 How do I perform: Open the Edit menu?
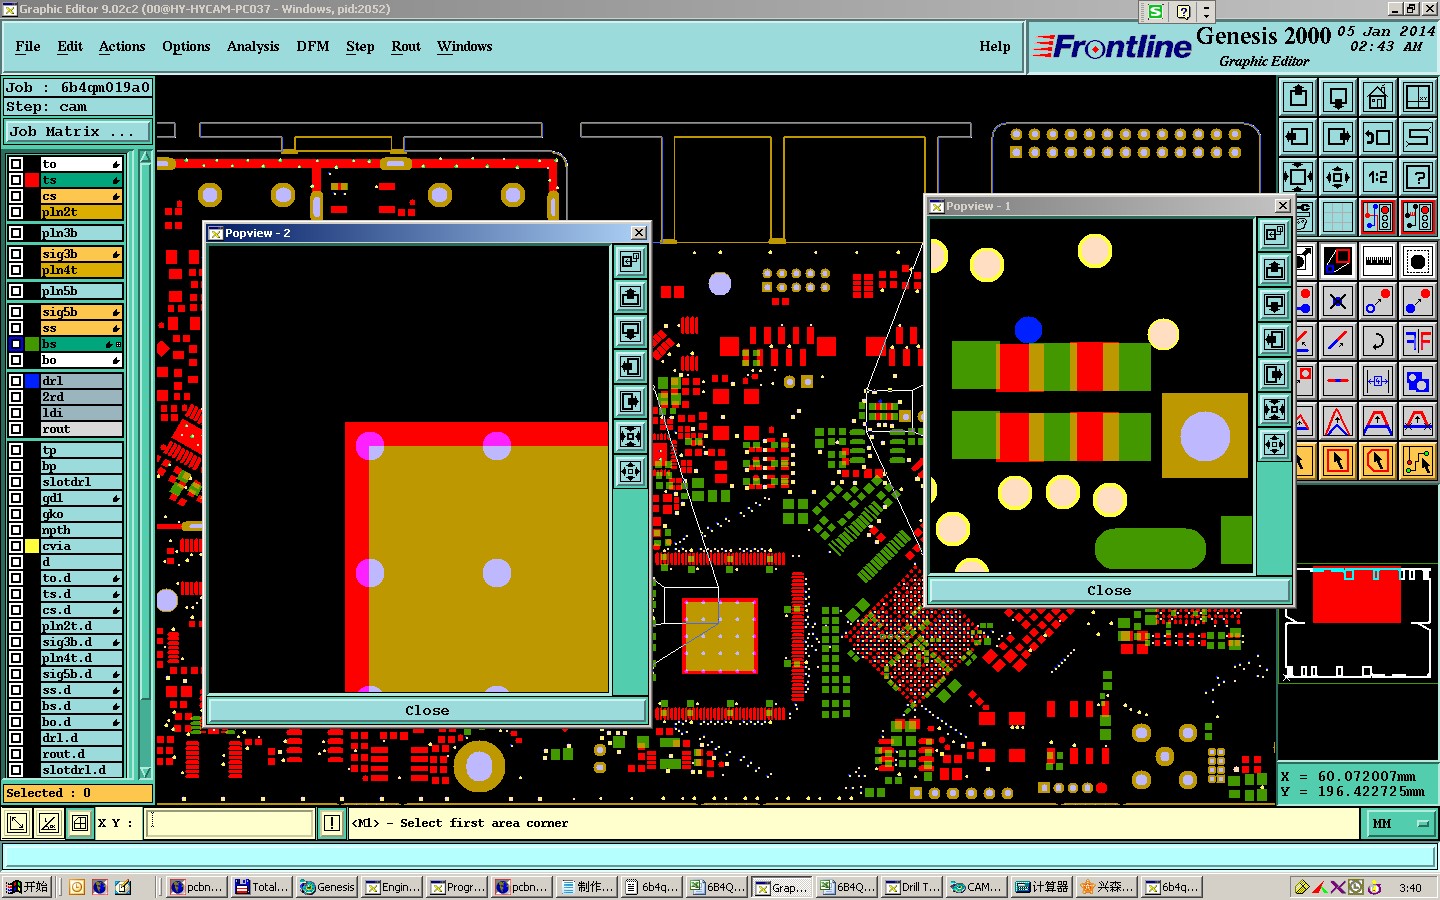point(70,46)
